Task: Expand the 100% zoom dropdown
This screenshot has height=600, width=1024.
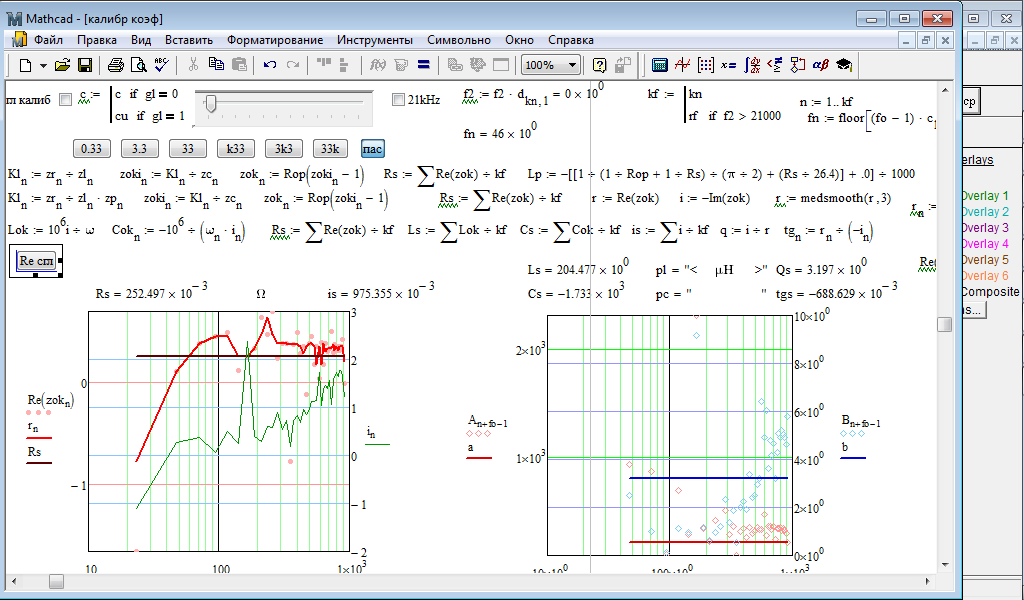Action: point(572,65)
